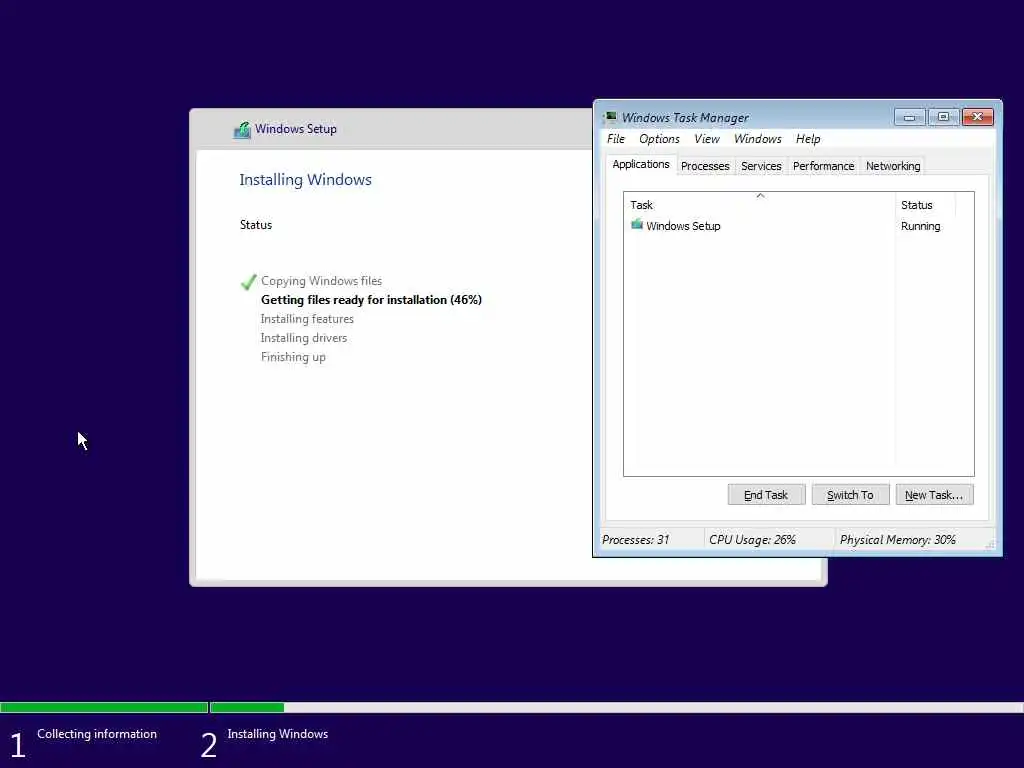Screen dimensions: 1024x768
Task: Click the Collecting information stage label
Action: tap(97, 734)
